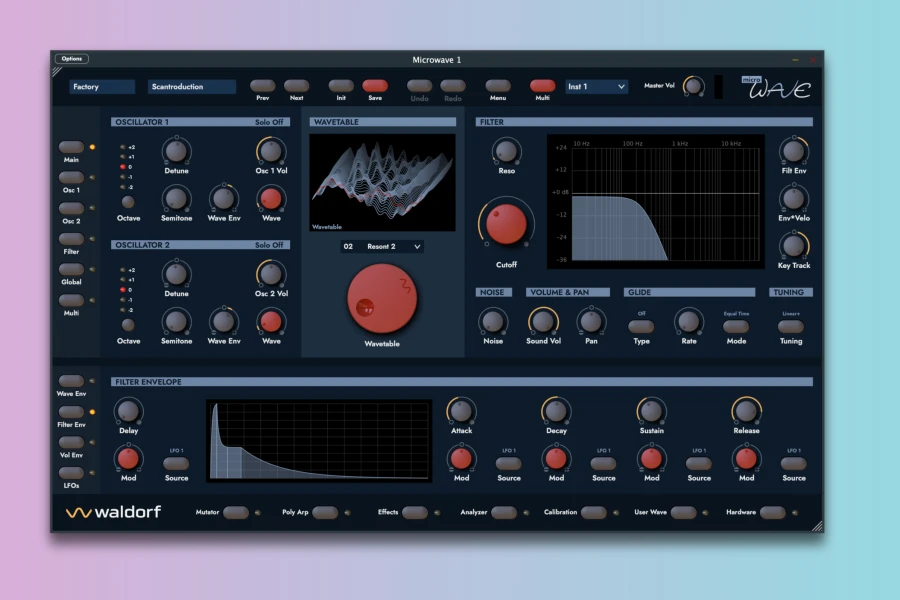Click the Factory bank field

[x=102, y=87]
